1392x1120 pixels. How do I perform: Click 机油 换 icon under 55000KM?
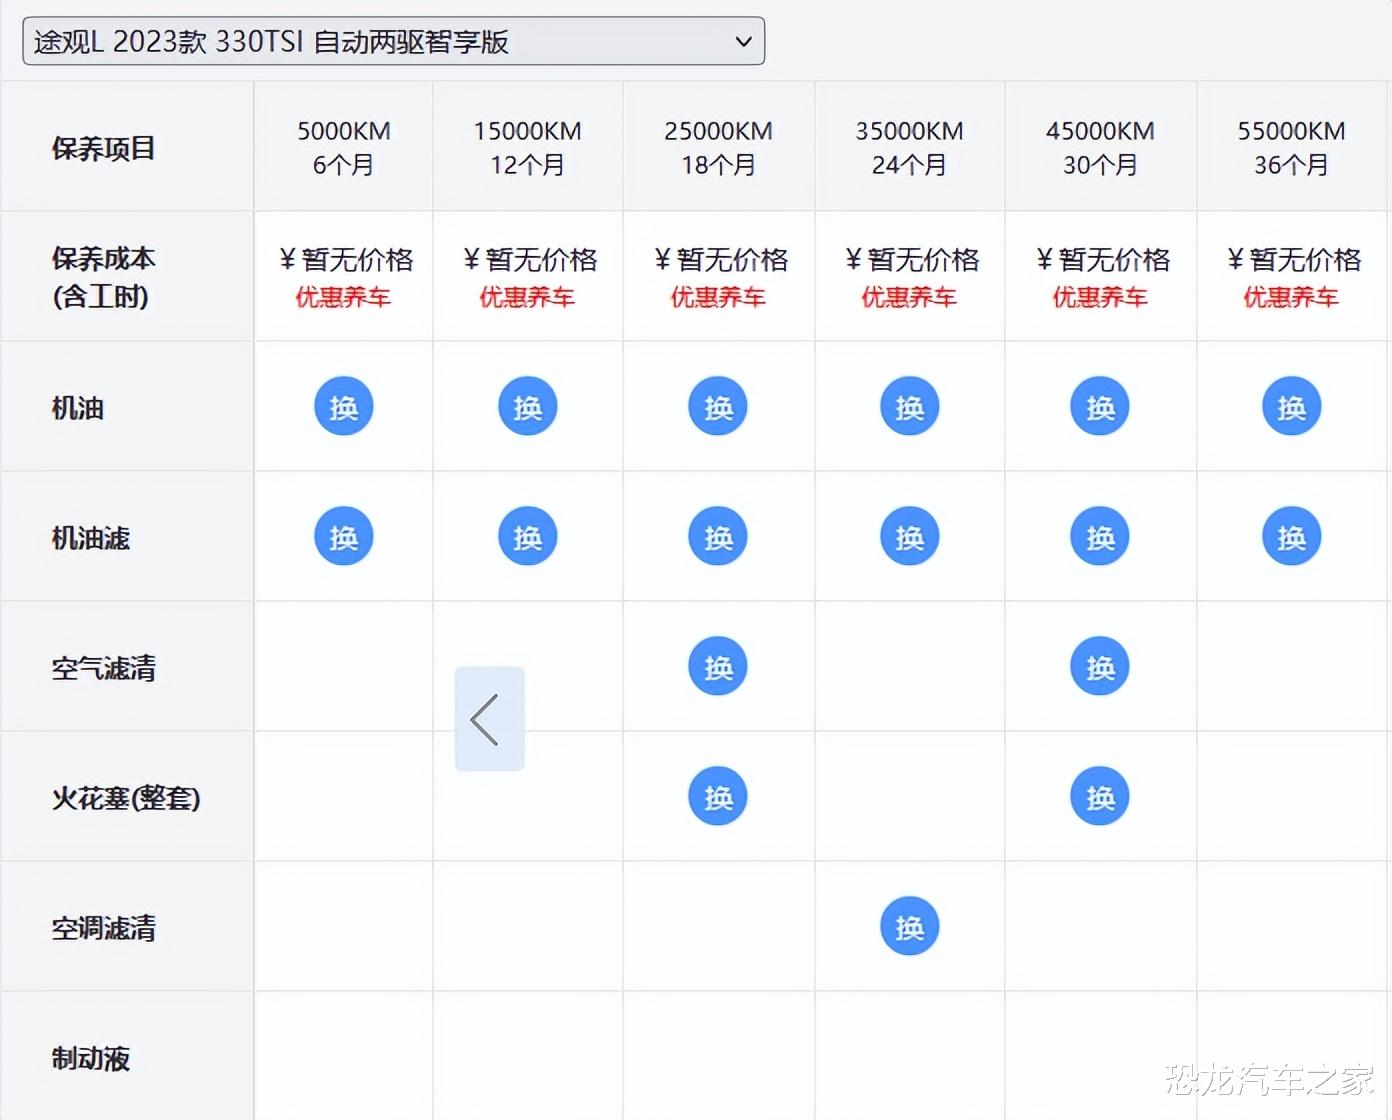click(x=1292, y=407)
